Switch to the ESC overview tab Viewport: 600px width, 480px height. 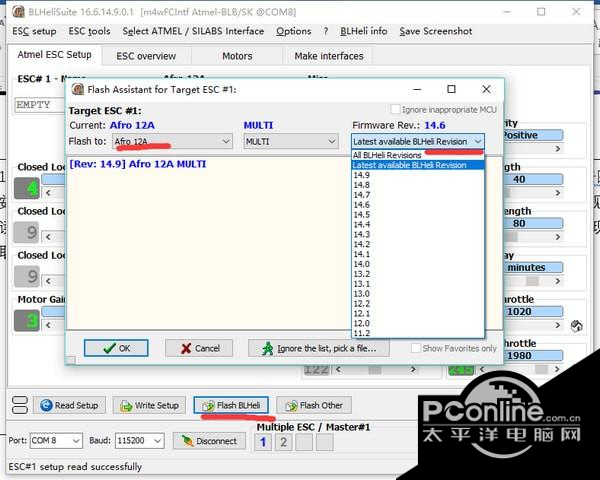(146, 56)
